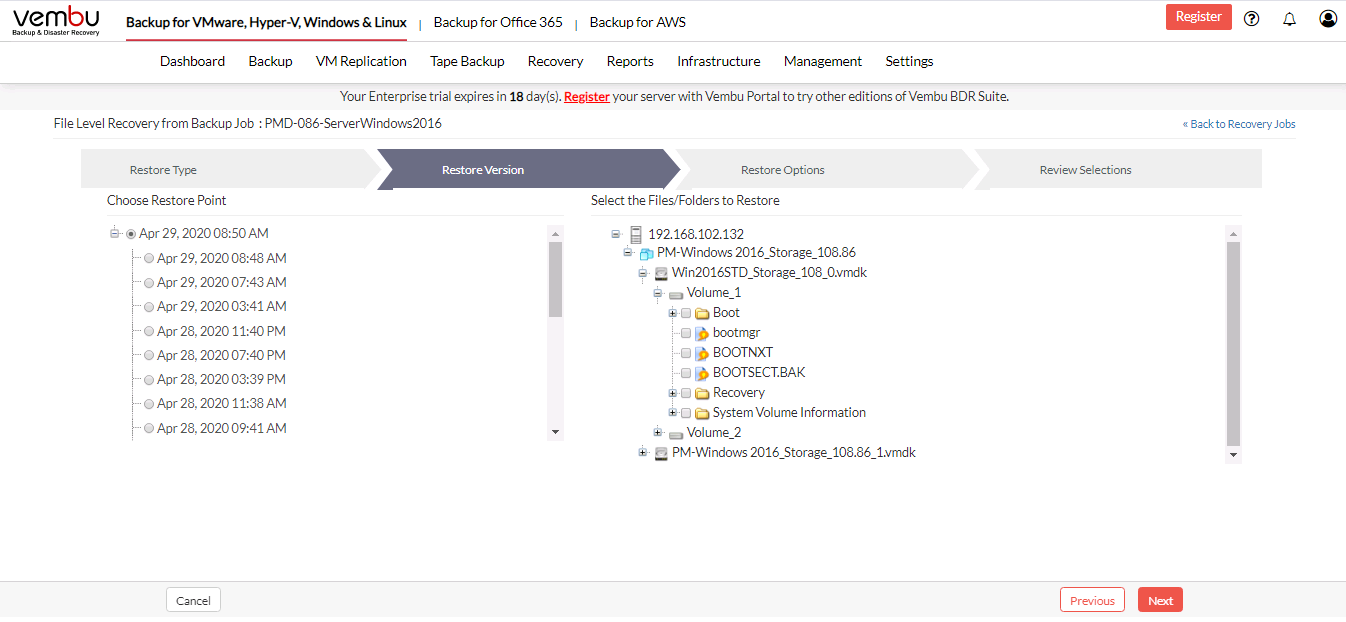1346x622 pixels.
Task: Expand the Boot folder
Action: pos(673,313)
